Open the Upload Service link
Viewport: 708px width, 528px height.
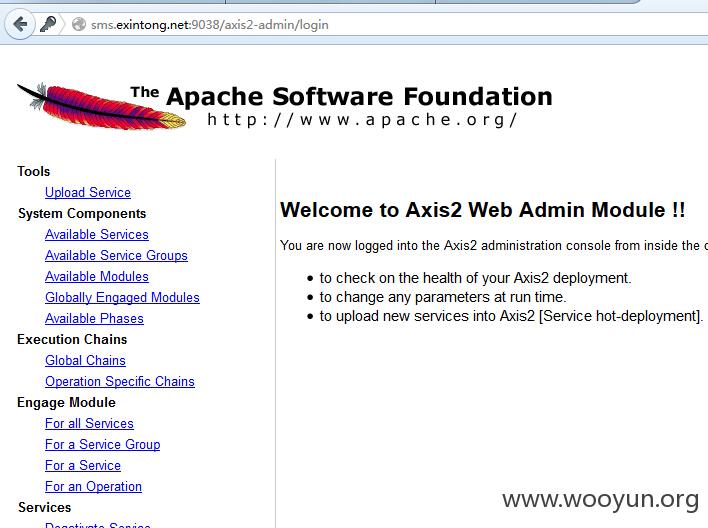point(88,192)
